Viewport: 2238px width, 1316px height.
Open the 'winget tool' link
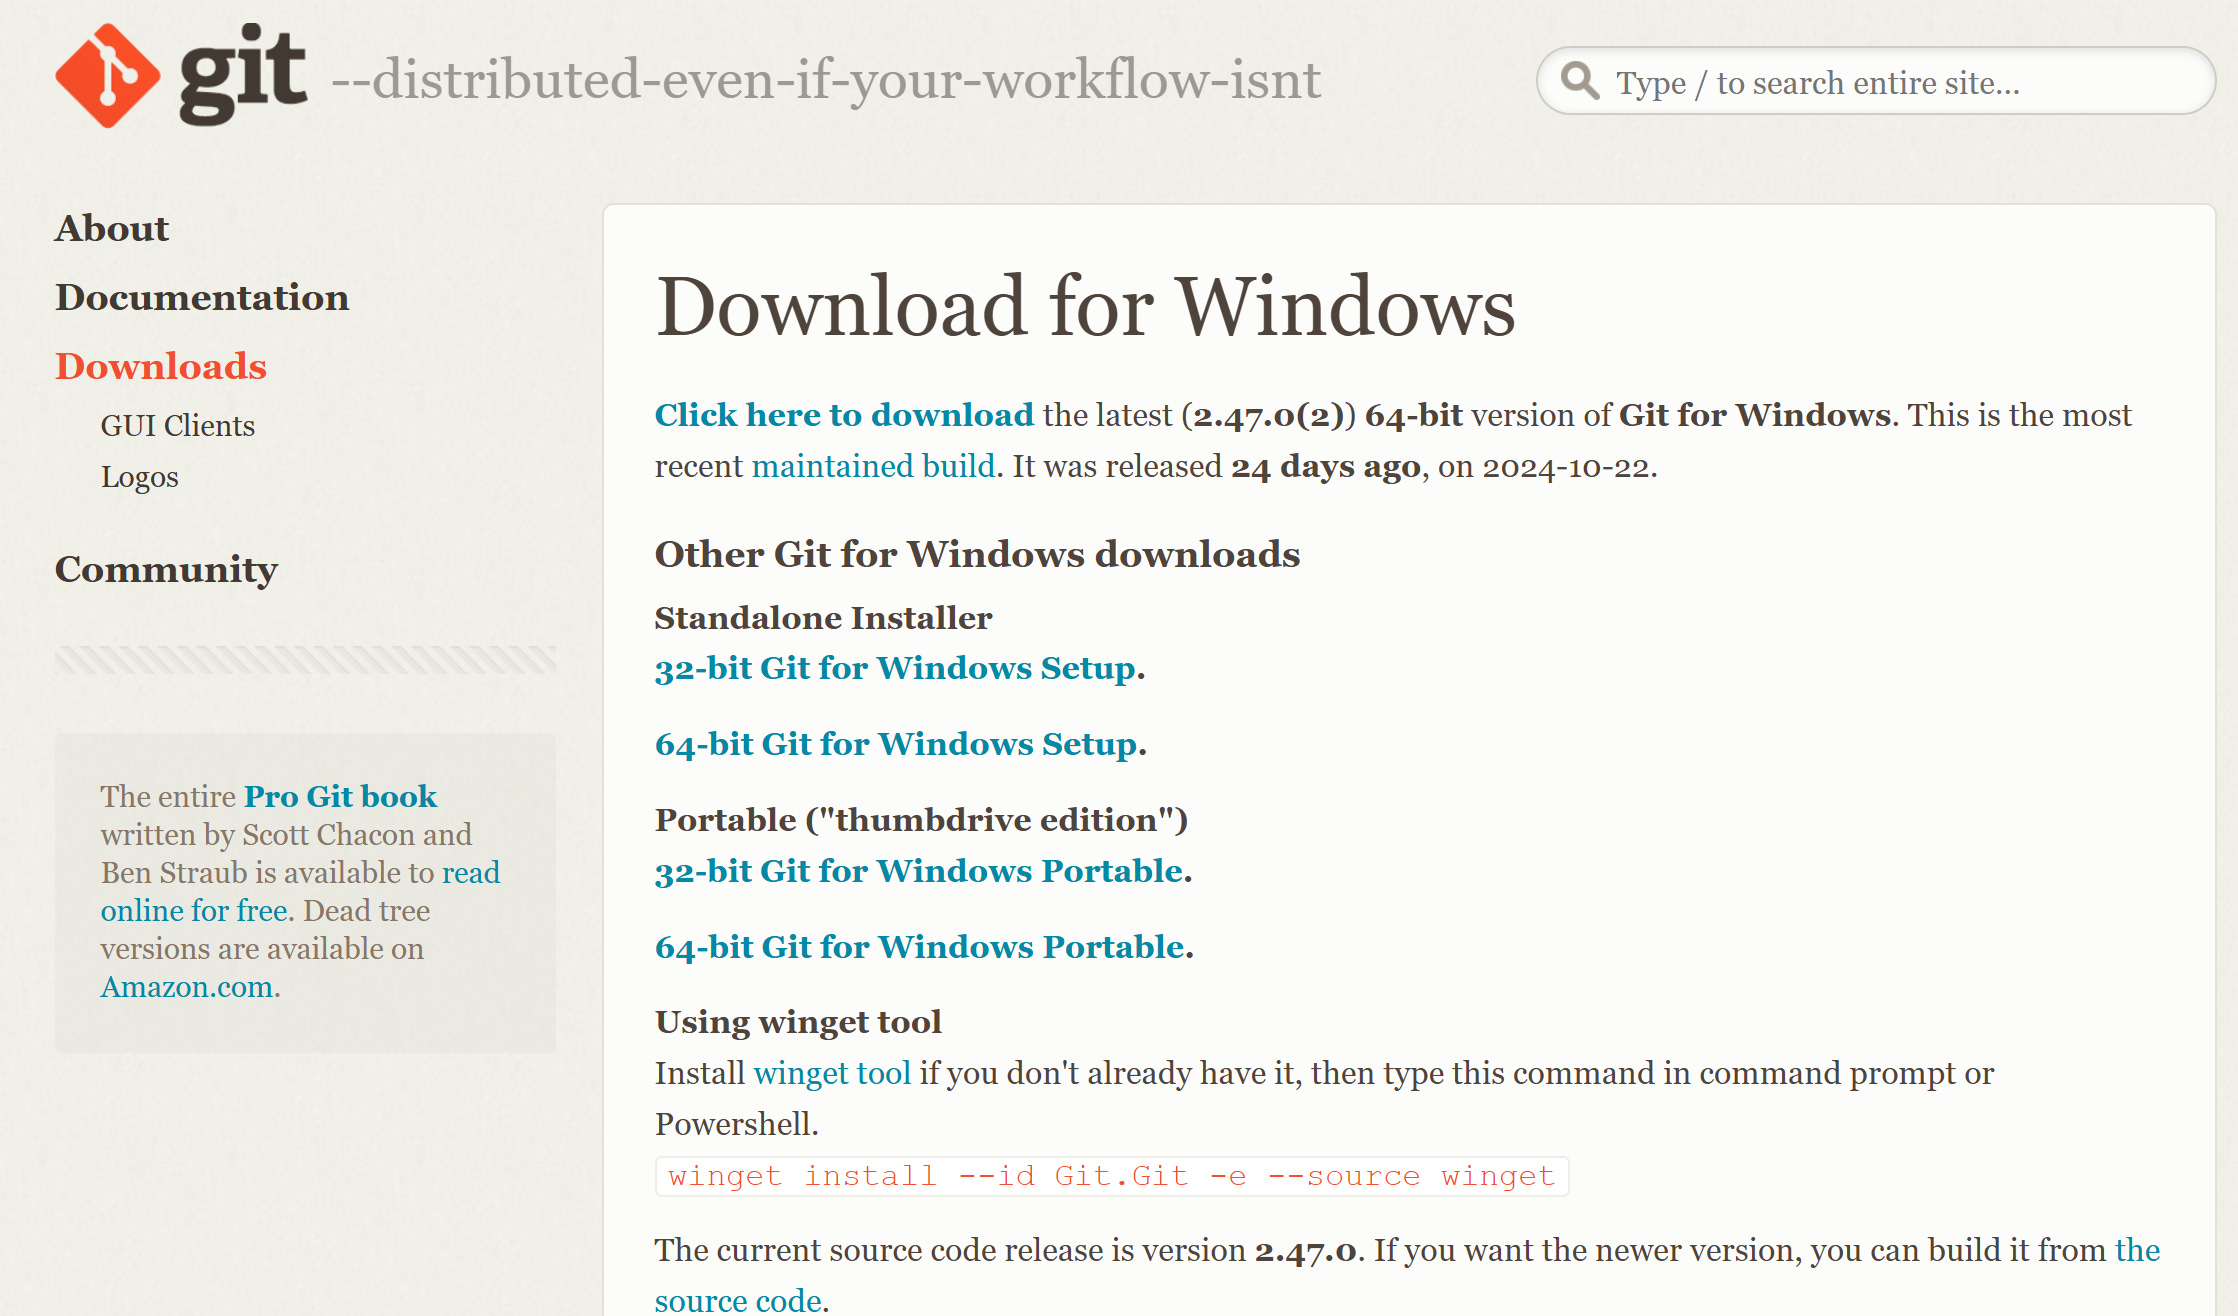[x=832, y=1073]
